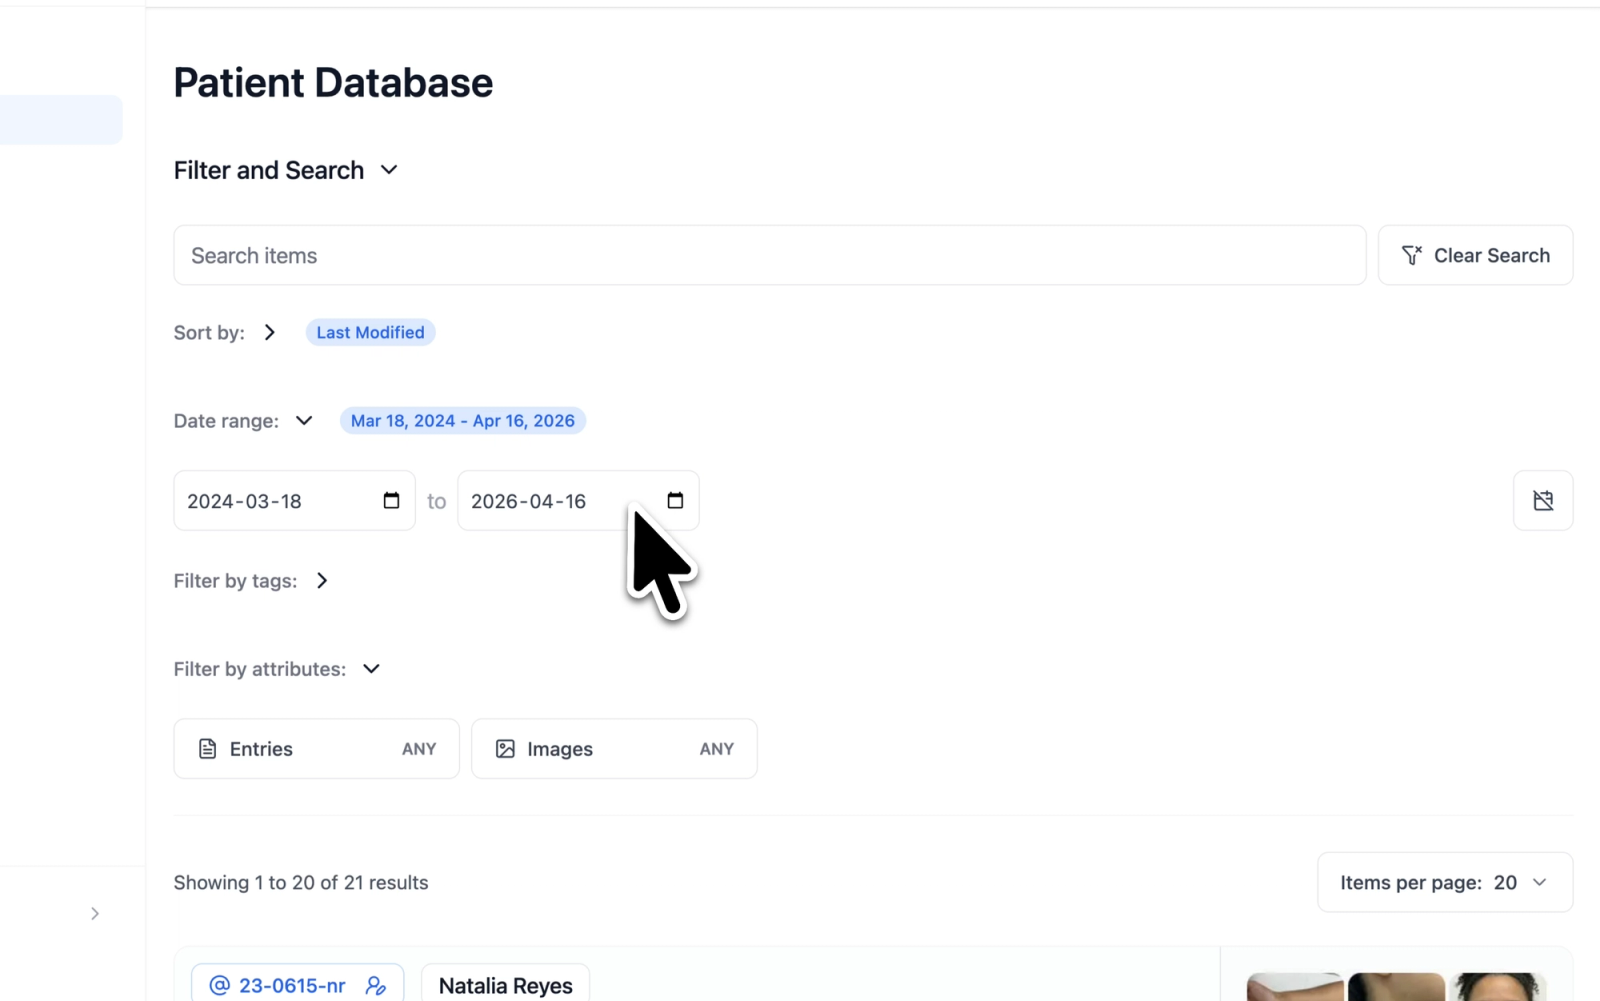Collapse the Filter and Search section

tap(389, 170)
